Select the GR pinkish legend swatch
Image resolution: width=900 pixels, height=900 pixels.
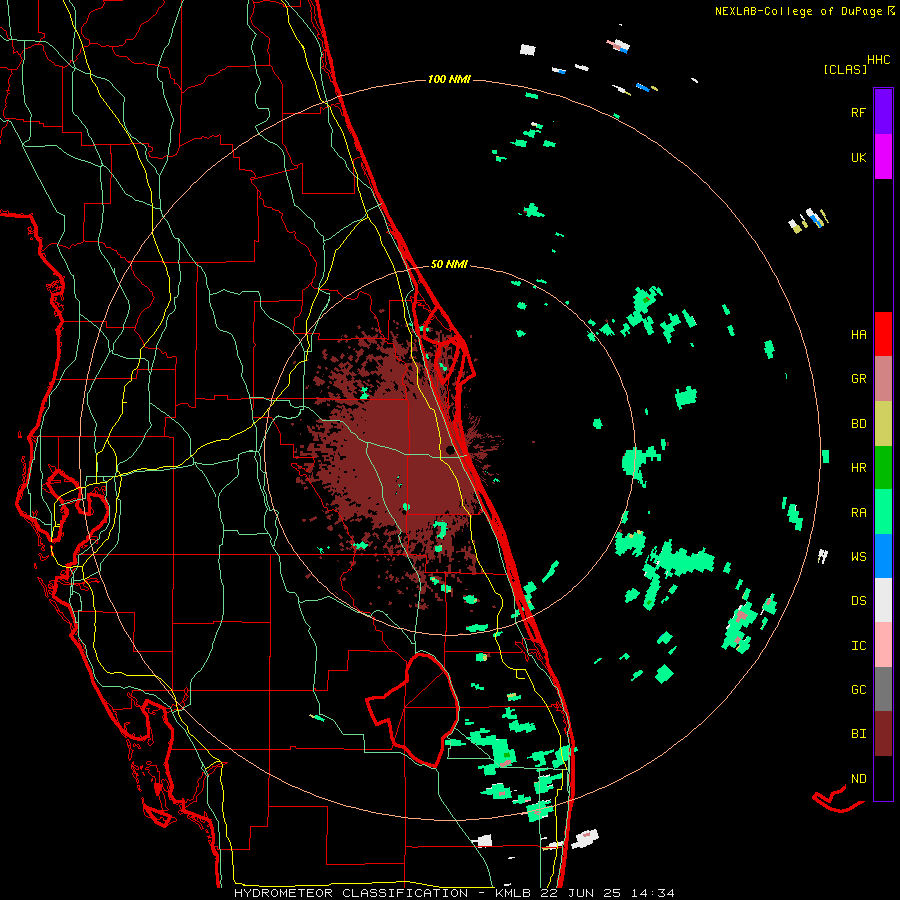tap(883, 378)
